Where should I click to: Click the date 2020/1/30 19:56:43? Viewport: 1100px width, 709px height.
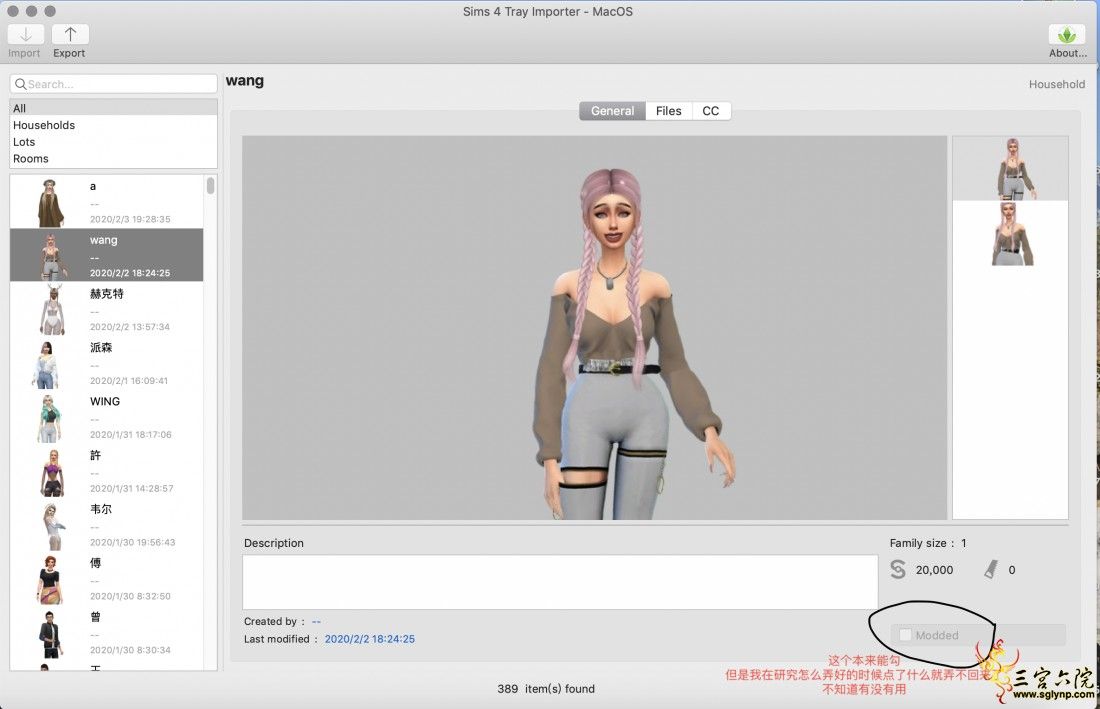pos(133,542)
